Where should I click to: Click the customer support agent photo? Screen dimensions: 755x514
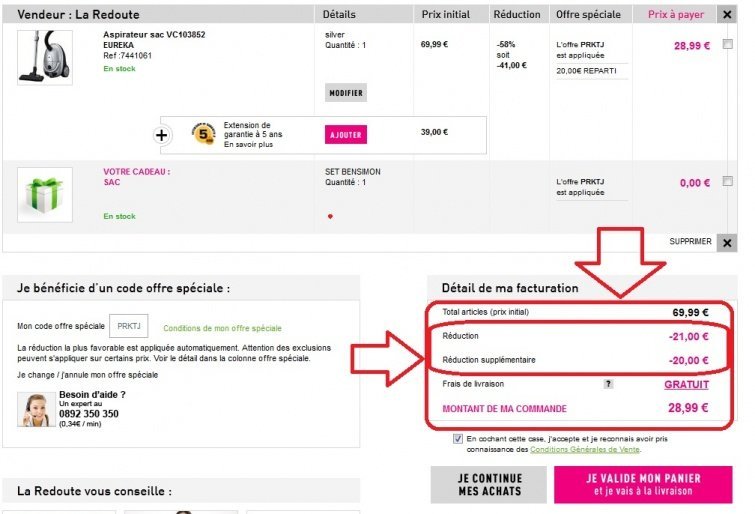pos(37,410)
